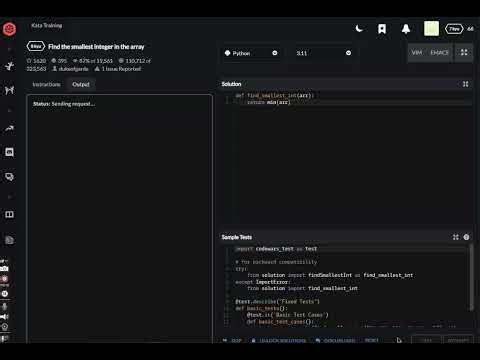Open the bookmarks icon in header
Viewport: 480px width, 360px height.
(382, 29)
